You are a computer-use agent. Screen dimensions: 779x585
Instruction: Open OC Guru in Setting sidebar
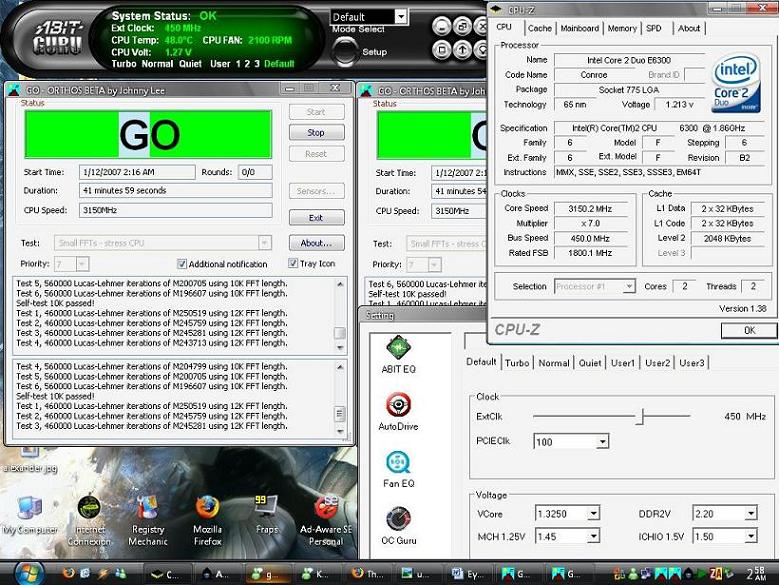point(398,525)
